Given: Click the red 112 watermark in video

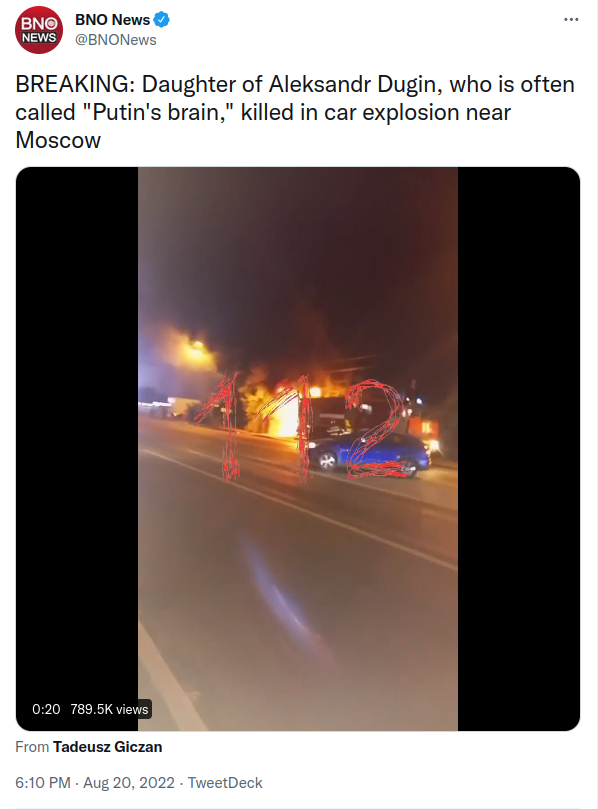Looking at the screenshot, I should (x=301, y=429).
